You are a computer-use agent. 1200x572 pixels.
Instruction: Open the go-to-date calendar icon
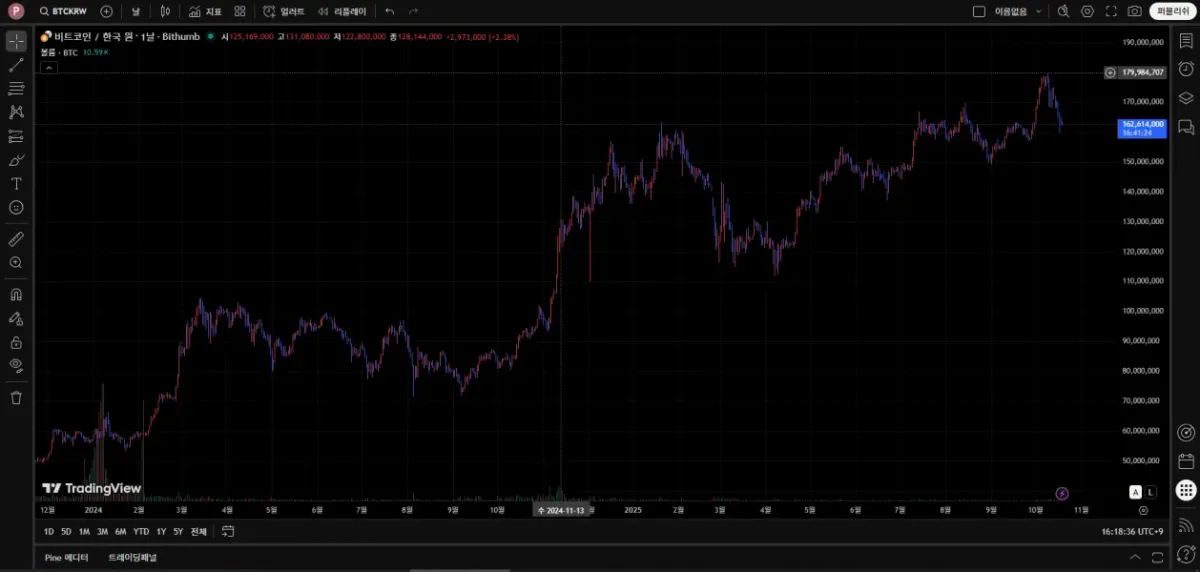228,531
